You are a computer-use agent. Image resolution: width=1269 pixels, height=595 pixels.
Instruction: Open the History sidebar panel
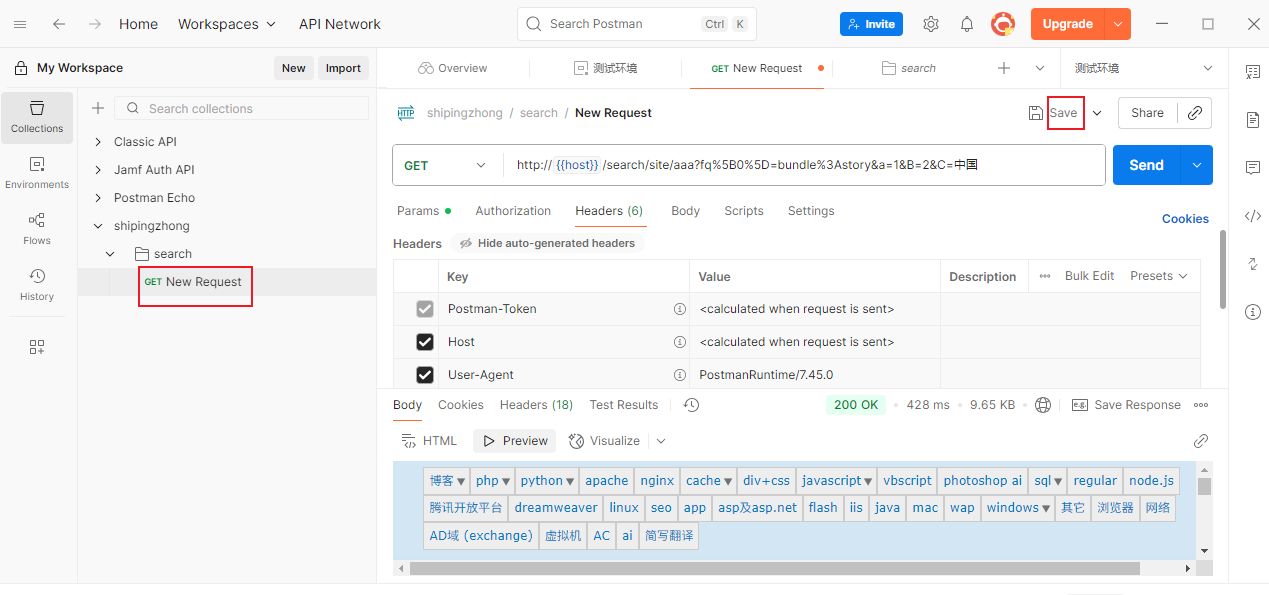point(37,285)
